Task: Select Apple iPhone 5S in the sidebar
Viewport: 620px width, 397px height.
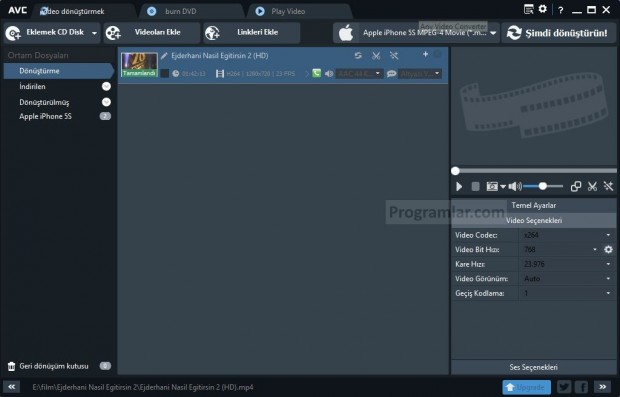Action: [x=45, y=116]
